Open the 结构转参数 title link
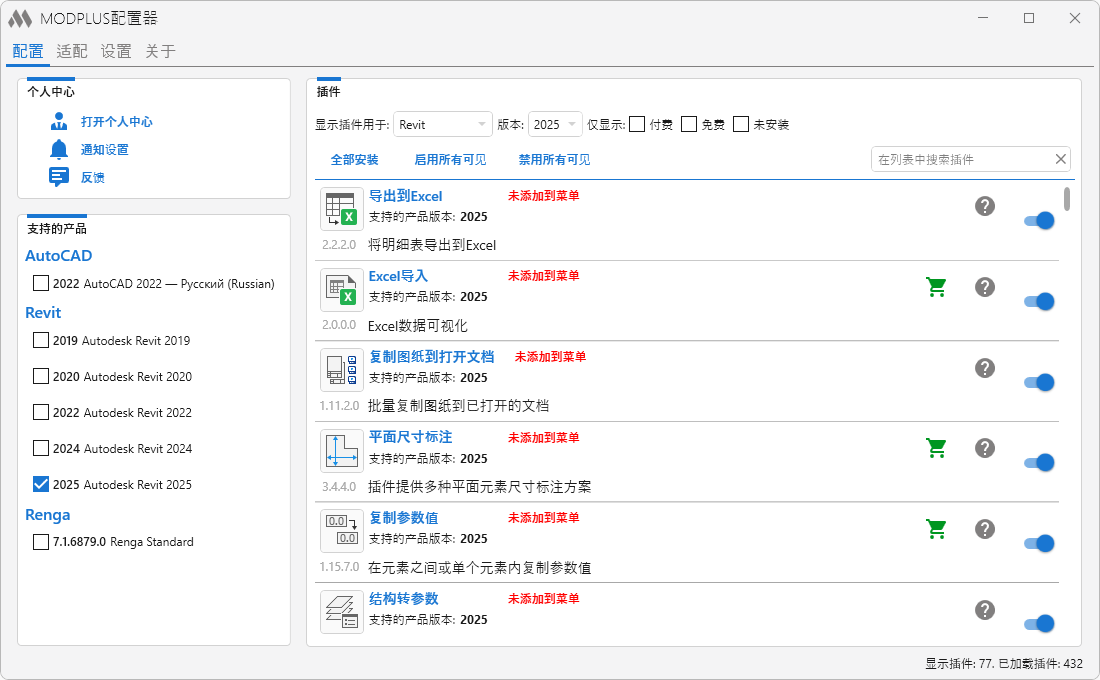The width and height of the screenshot is (1100, 680). pos(403,599)
